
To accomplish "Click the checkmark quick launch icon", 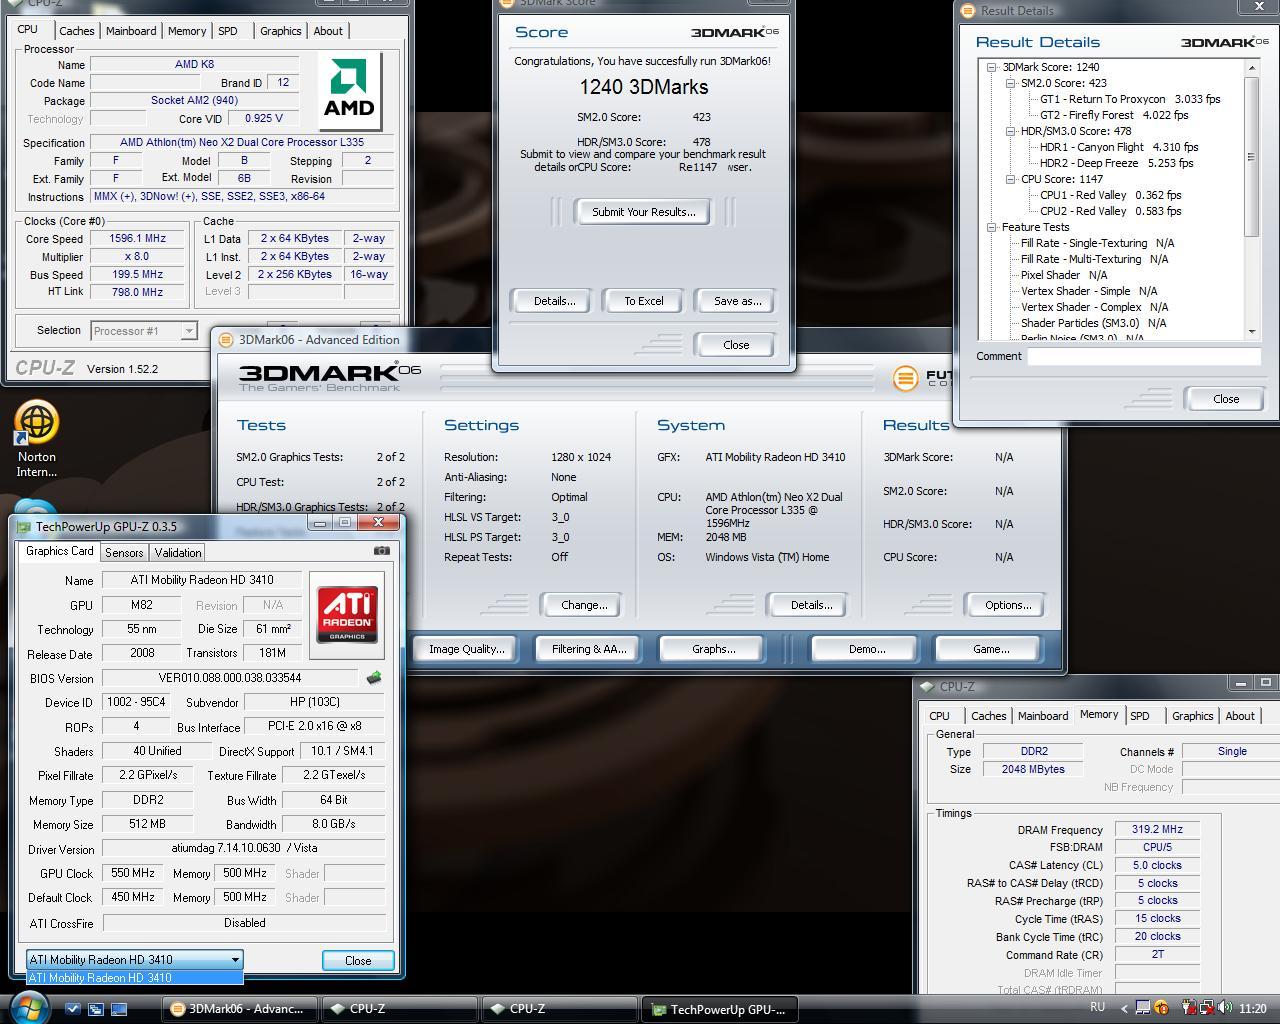I will (x=72, y=1009).
